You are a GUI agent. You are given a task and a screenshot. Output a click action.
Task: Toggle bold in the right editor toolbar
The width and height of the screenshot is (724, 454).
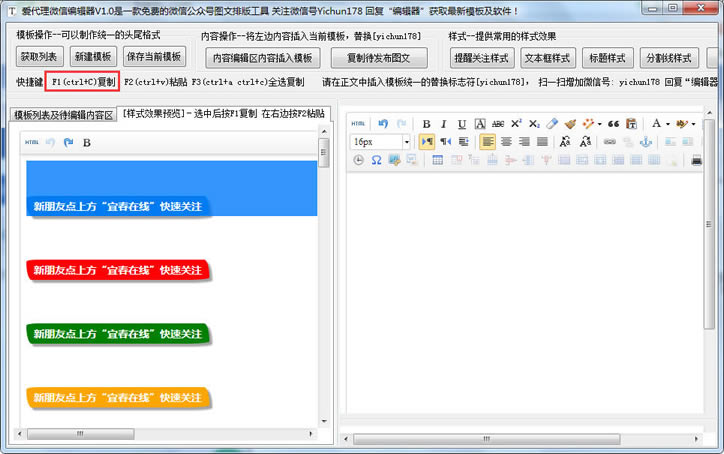[427, 124]
